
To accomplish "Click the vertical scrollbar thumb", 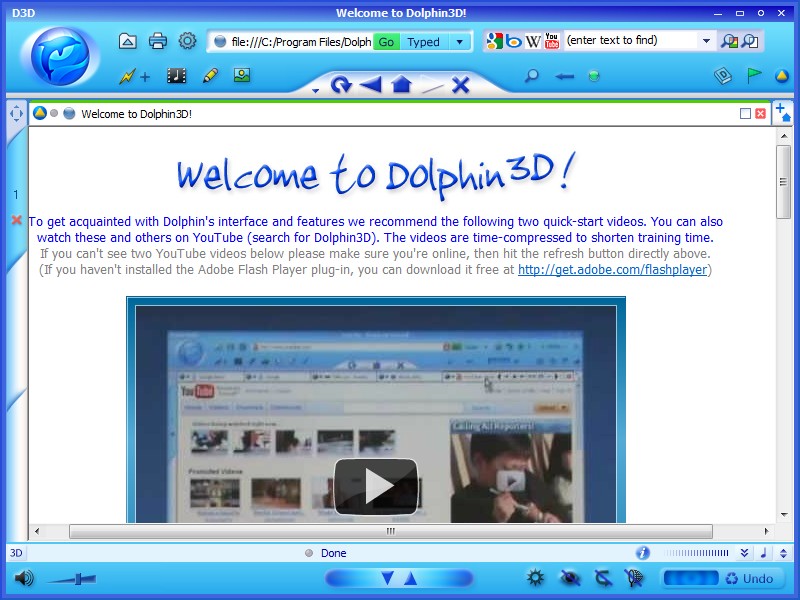I will point(783,182).
